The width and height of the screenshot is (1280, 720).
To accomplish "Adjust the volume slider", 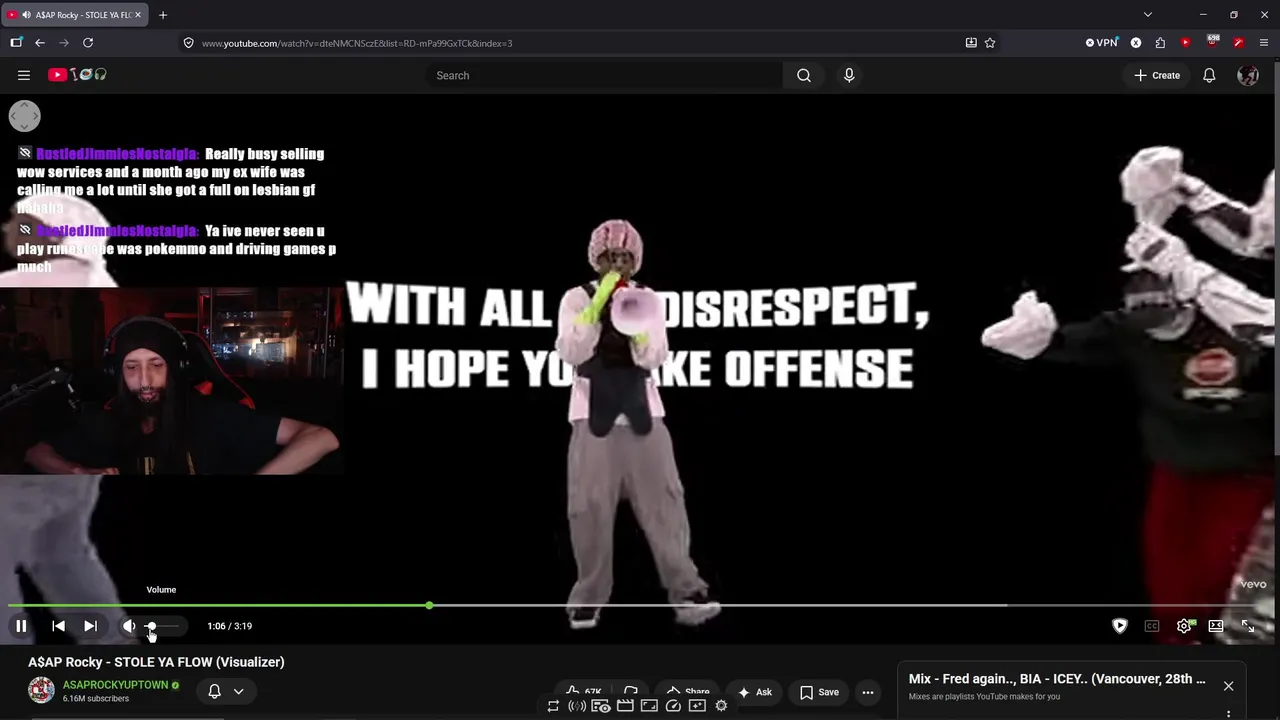I will pos(162,626).
